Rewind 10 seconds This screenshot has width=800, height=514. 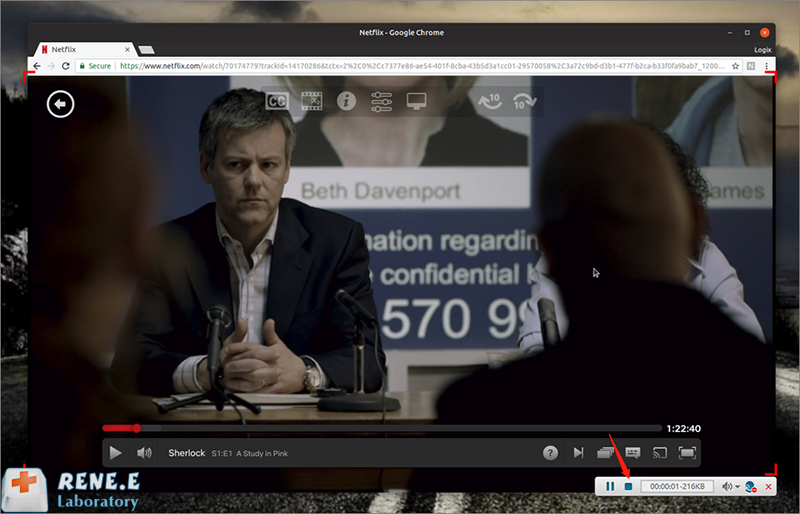(x=490, y=101)
